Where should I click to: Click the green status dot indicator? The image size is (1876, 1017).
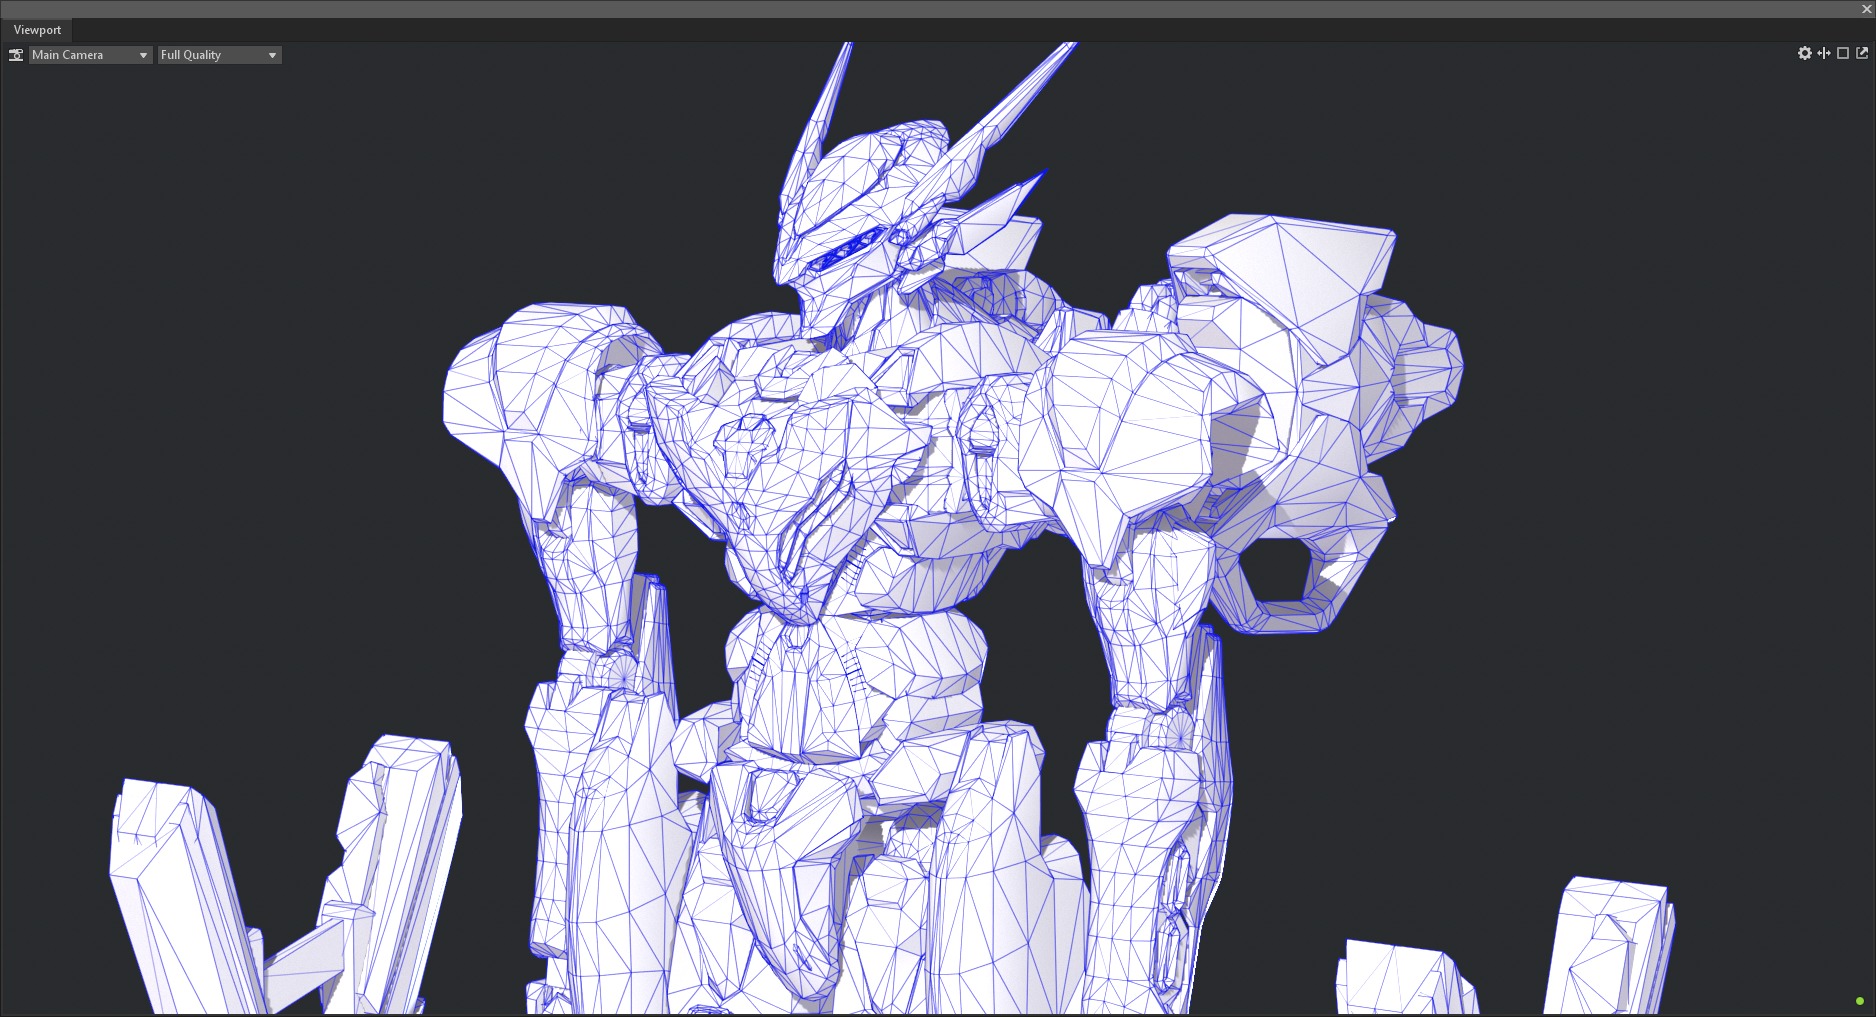pyautogui.click(x=1860, y=1001)
